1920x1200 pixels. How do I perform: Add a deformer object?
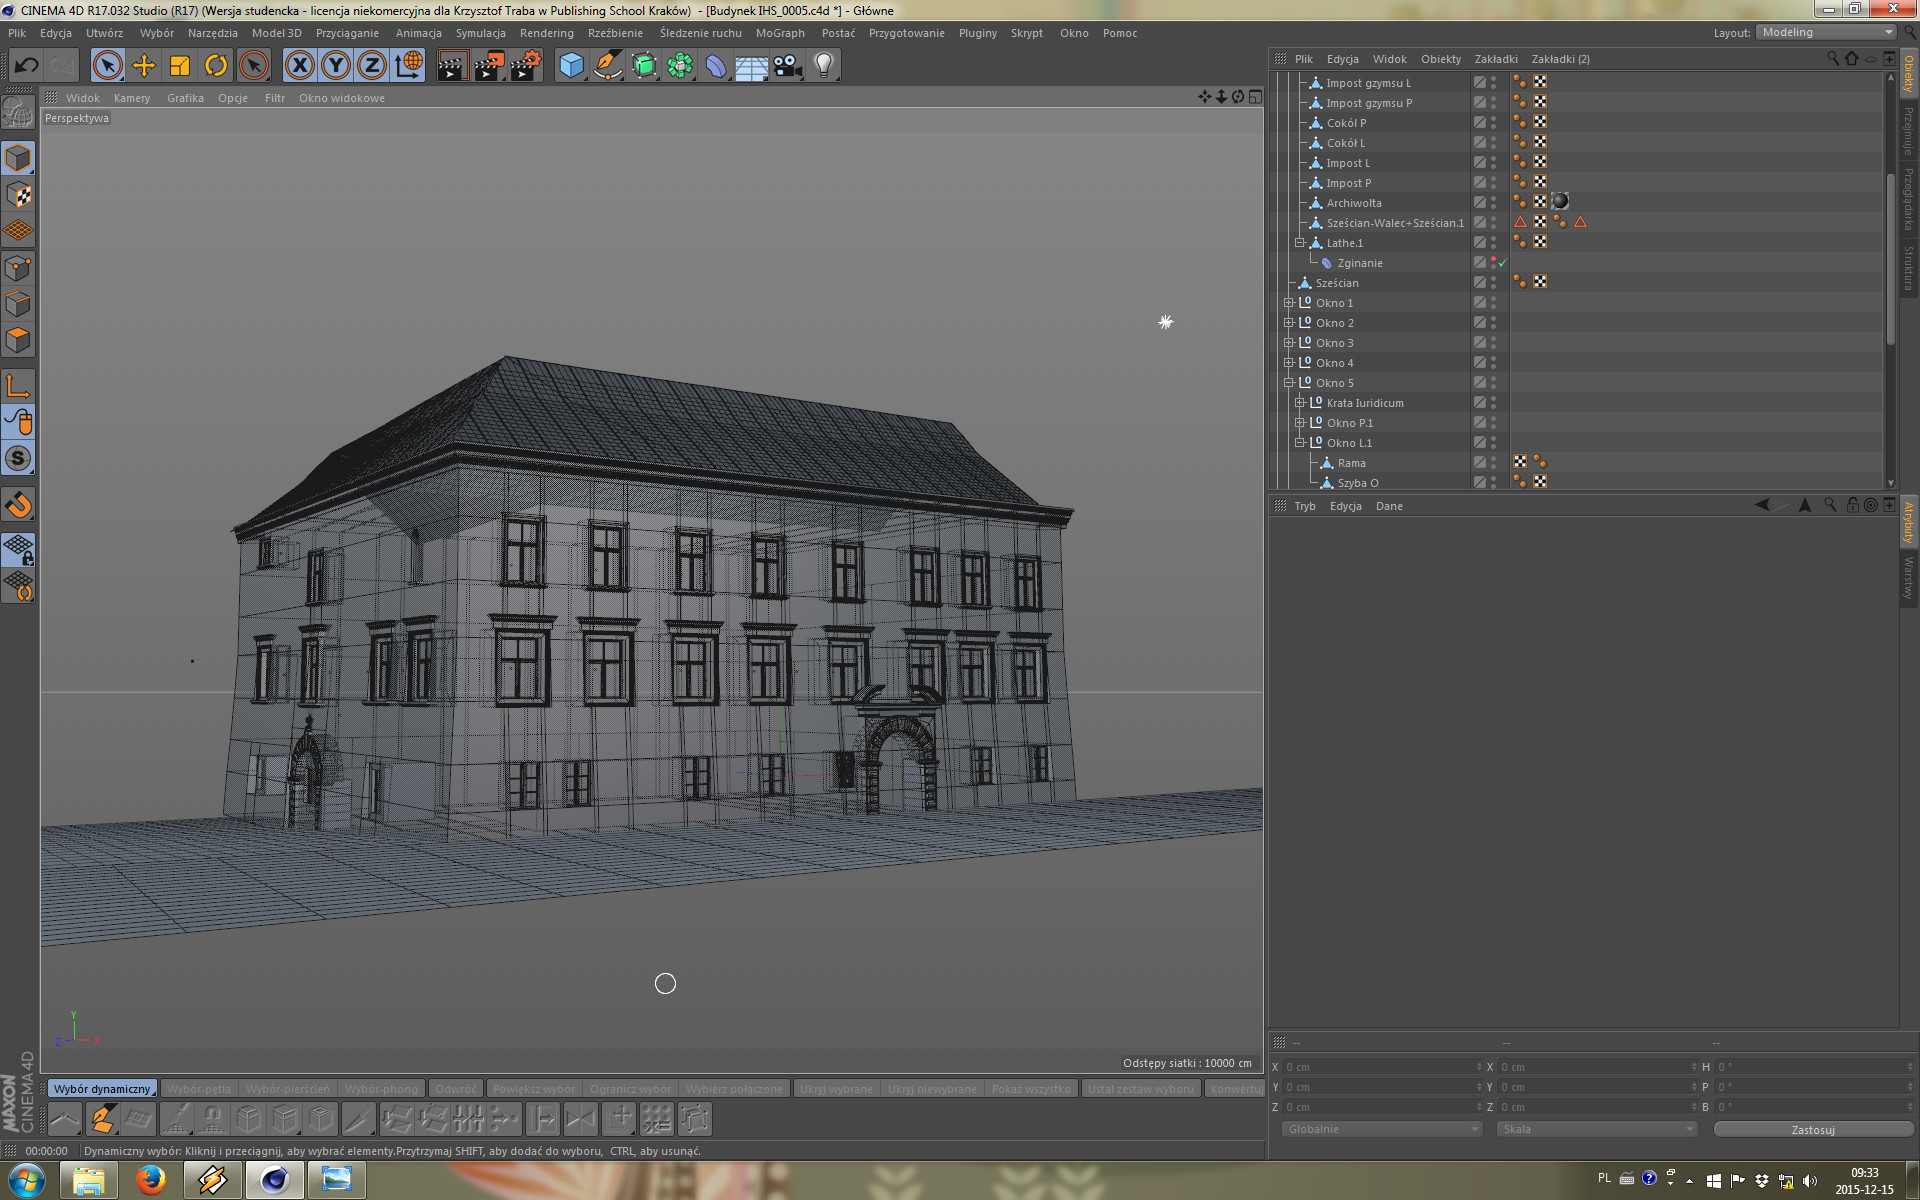coord(716,66)
